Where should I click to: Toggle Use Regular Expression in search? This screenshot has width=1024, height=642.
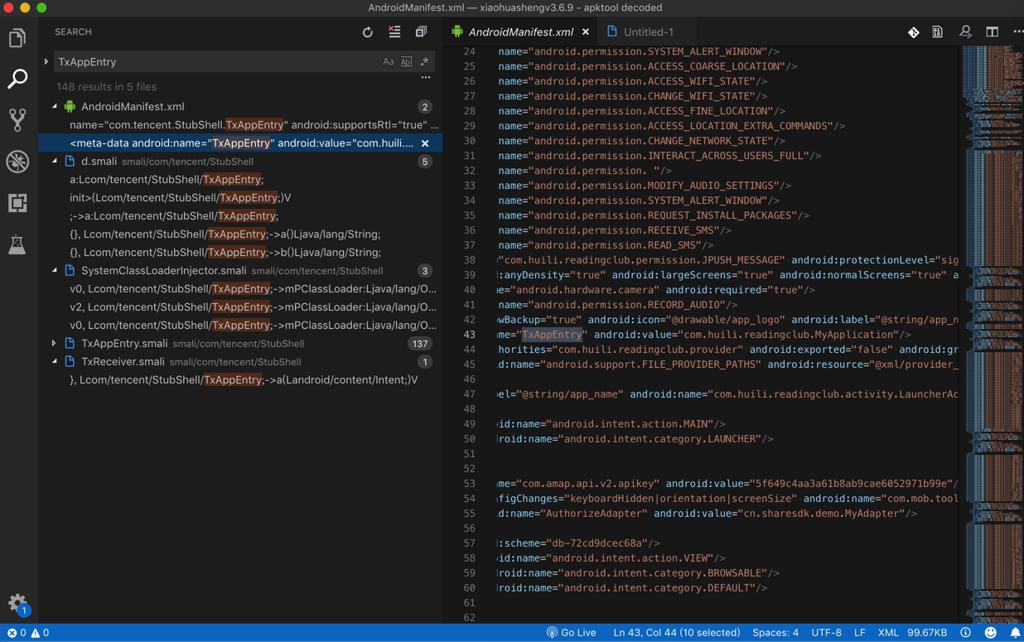[424, 62]
